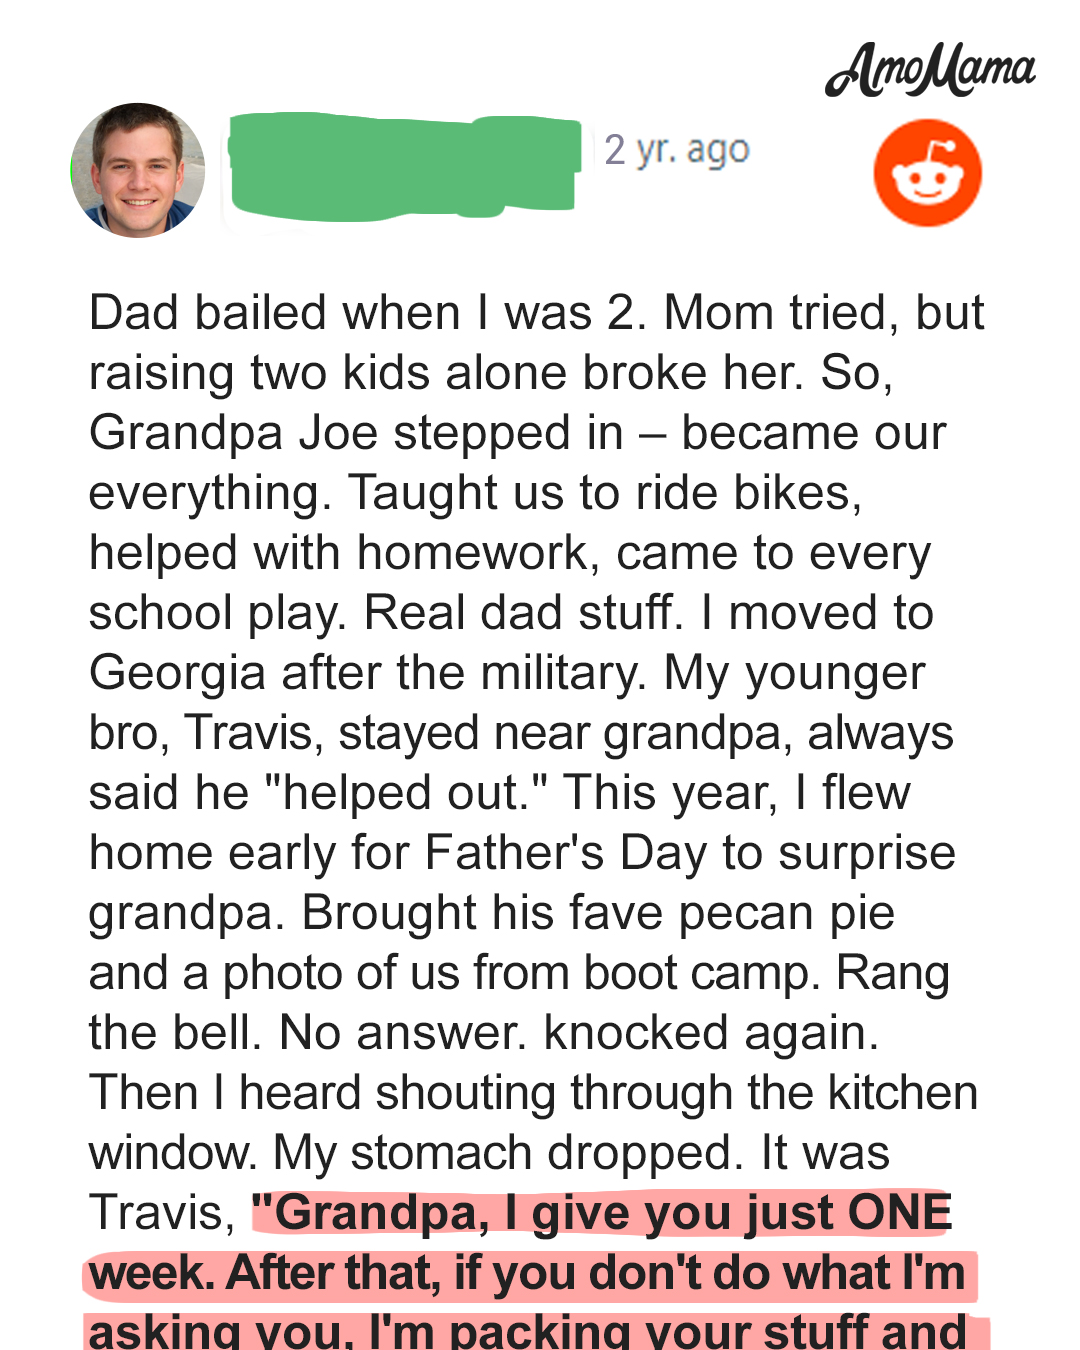1080x1350 pixels.
Task: Click the quoted text "helped out."
Action: [x=406, y=793]
